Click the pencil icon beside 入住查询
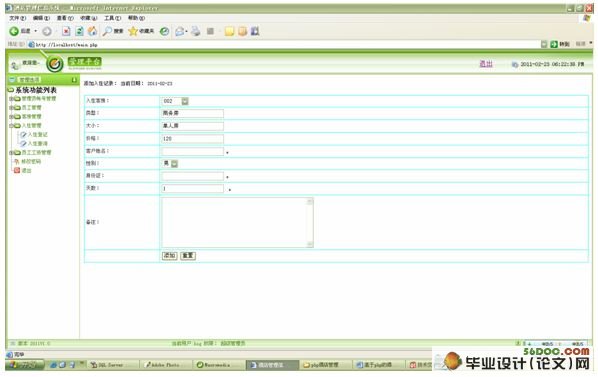The image size is (598, 377). tap(23, 144)
